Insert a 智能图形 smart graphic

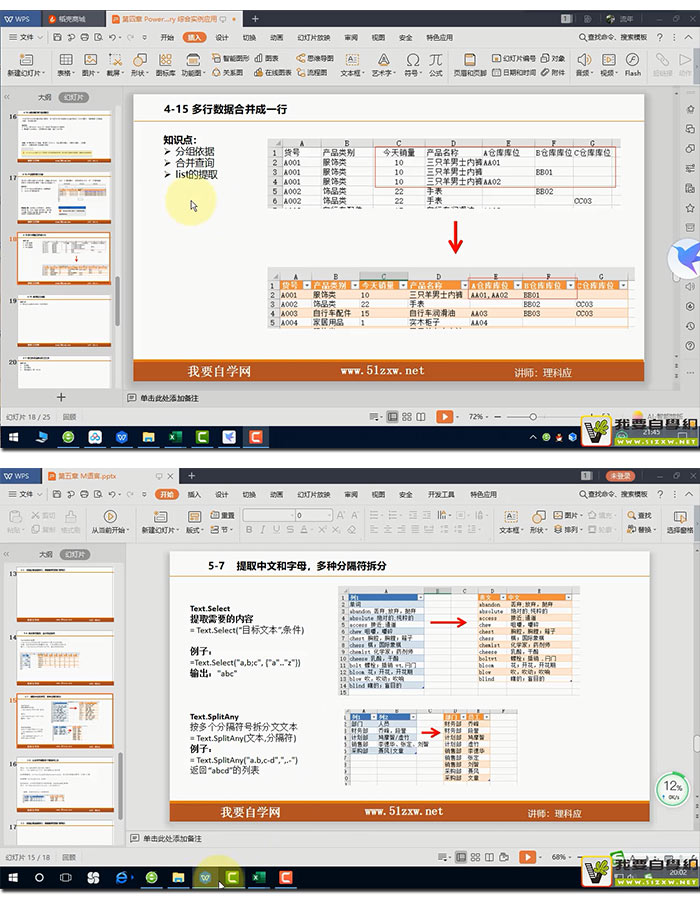[x=230, y=58]
